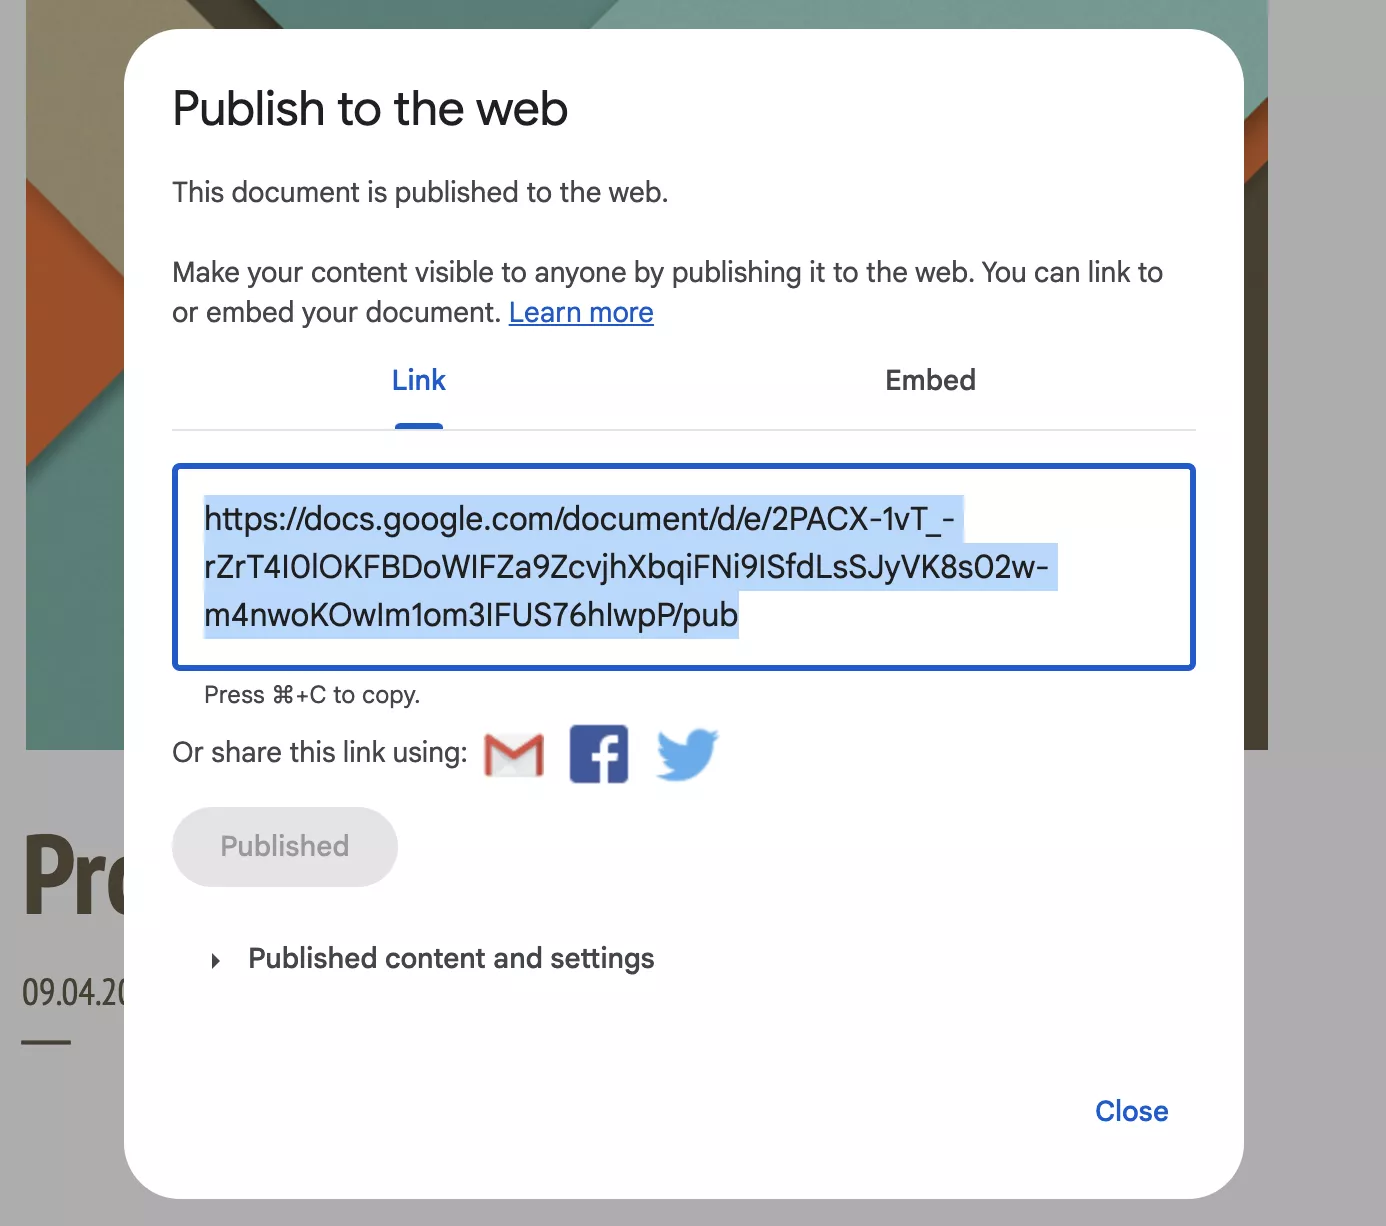Close the Publish to the web dialog
This screenshot has width=1386, height=1226.
[1131, 1111]
